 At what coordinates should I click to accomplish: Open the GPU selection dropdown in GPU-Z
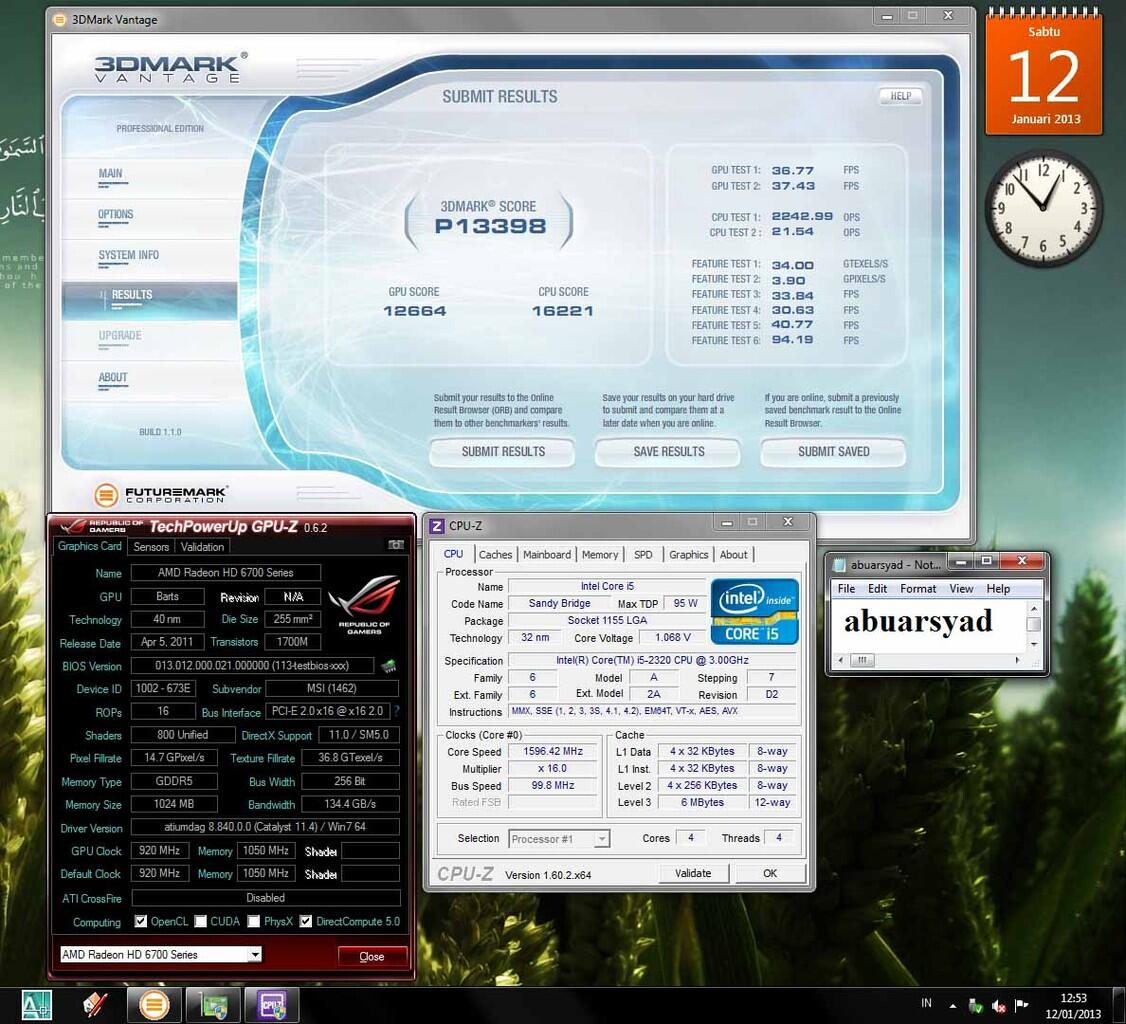(x=160, y=954)
